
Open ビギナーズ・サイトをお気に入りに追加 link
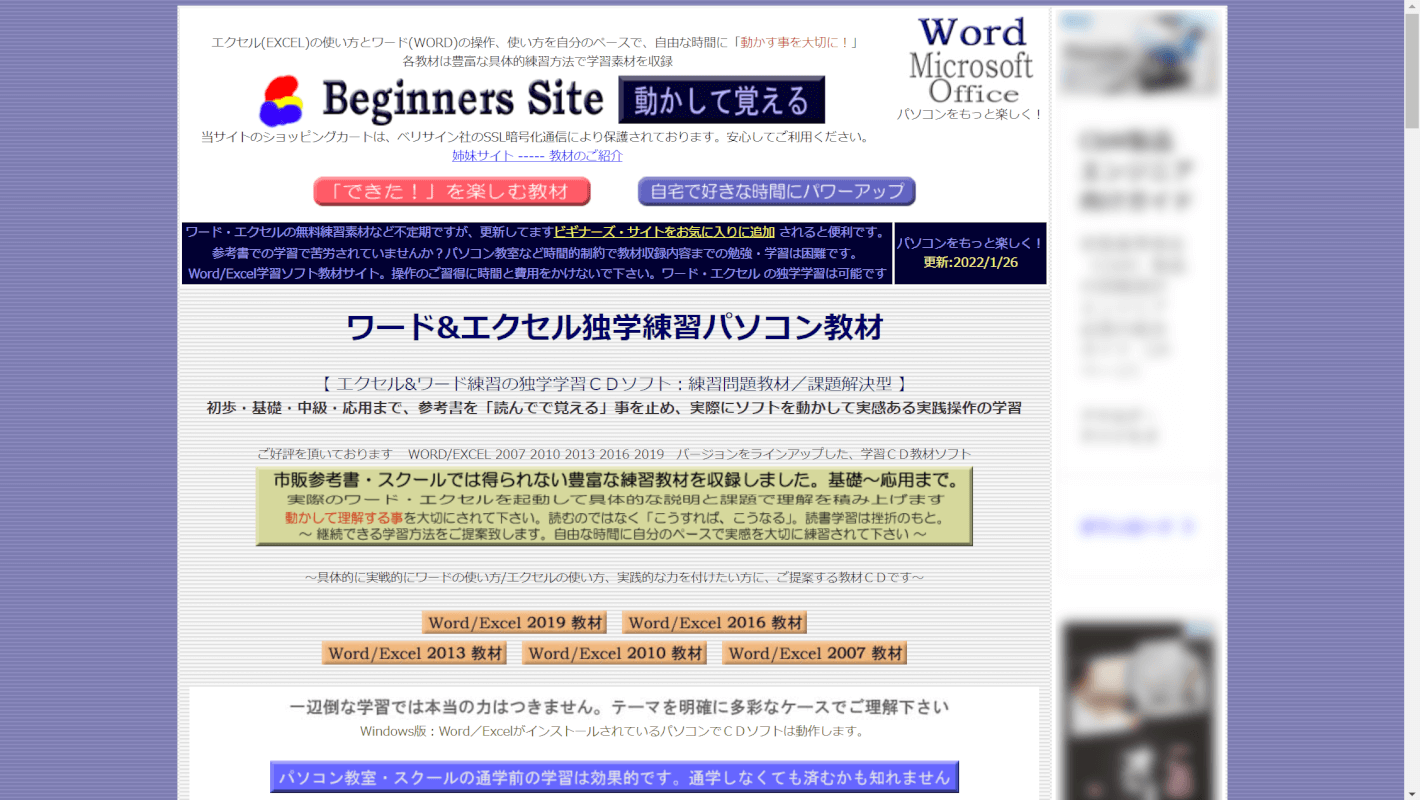664,232
